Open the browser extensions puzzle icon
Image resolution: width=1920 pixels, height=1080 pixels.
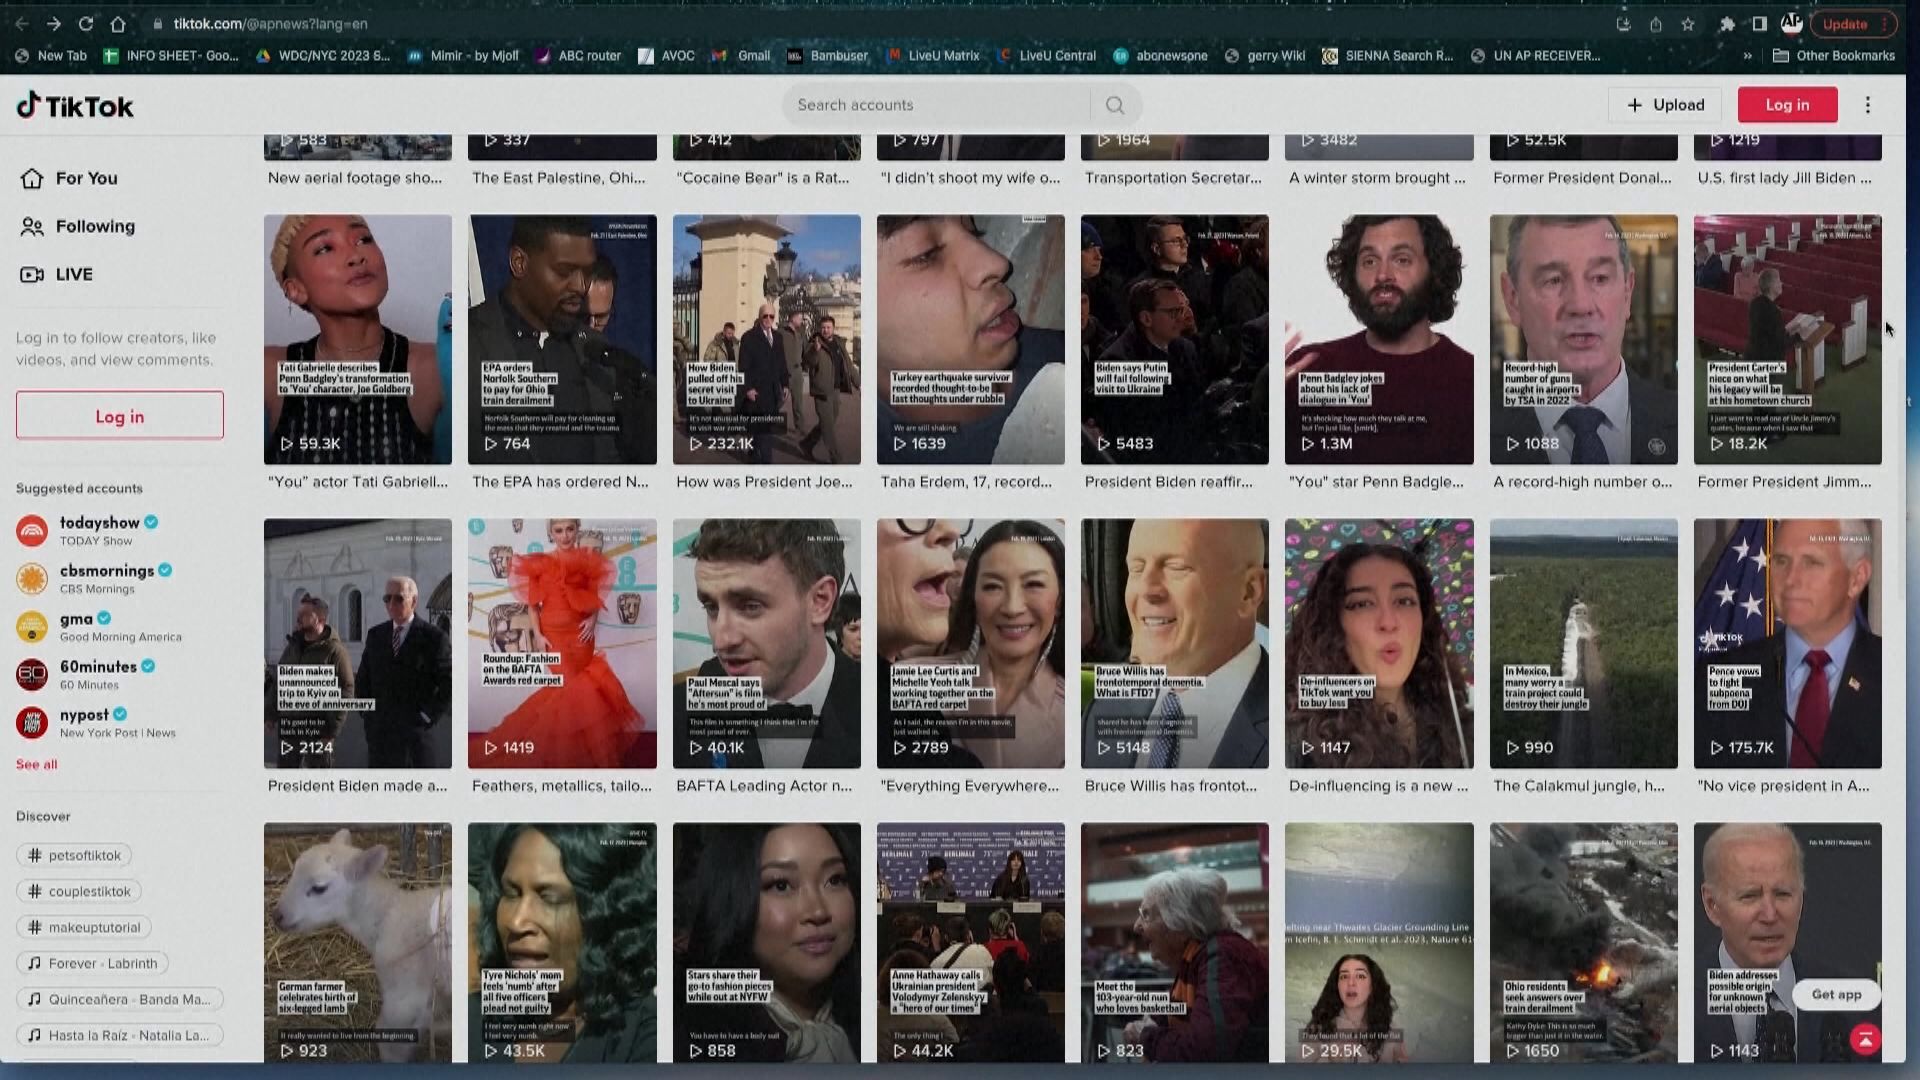tap(1727, 24)
